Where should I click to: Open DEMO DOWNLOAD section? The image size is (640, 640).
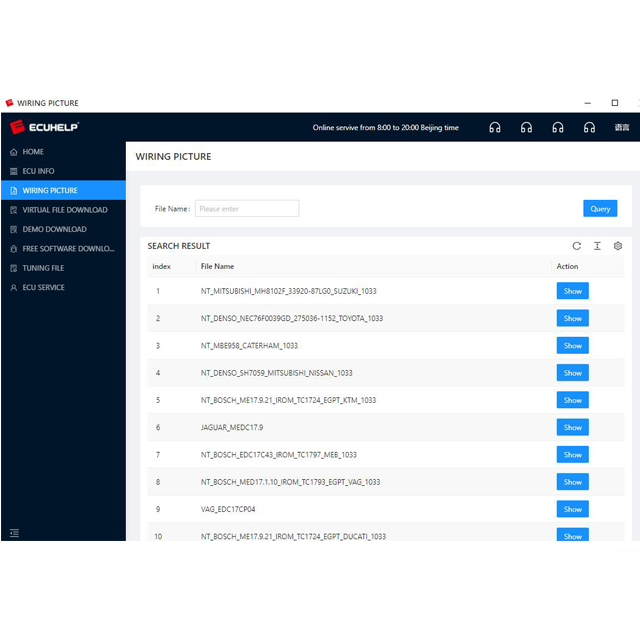[x=54, y=229]
